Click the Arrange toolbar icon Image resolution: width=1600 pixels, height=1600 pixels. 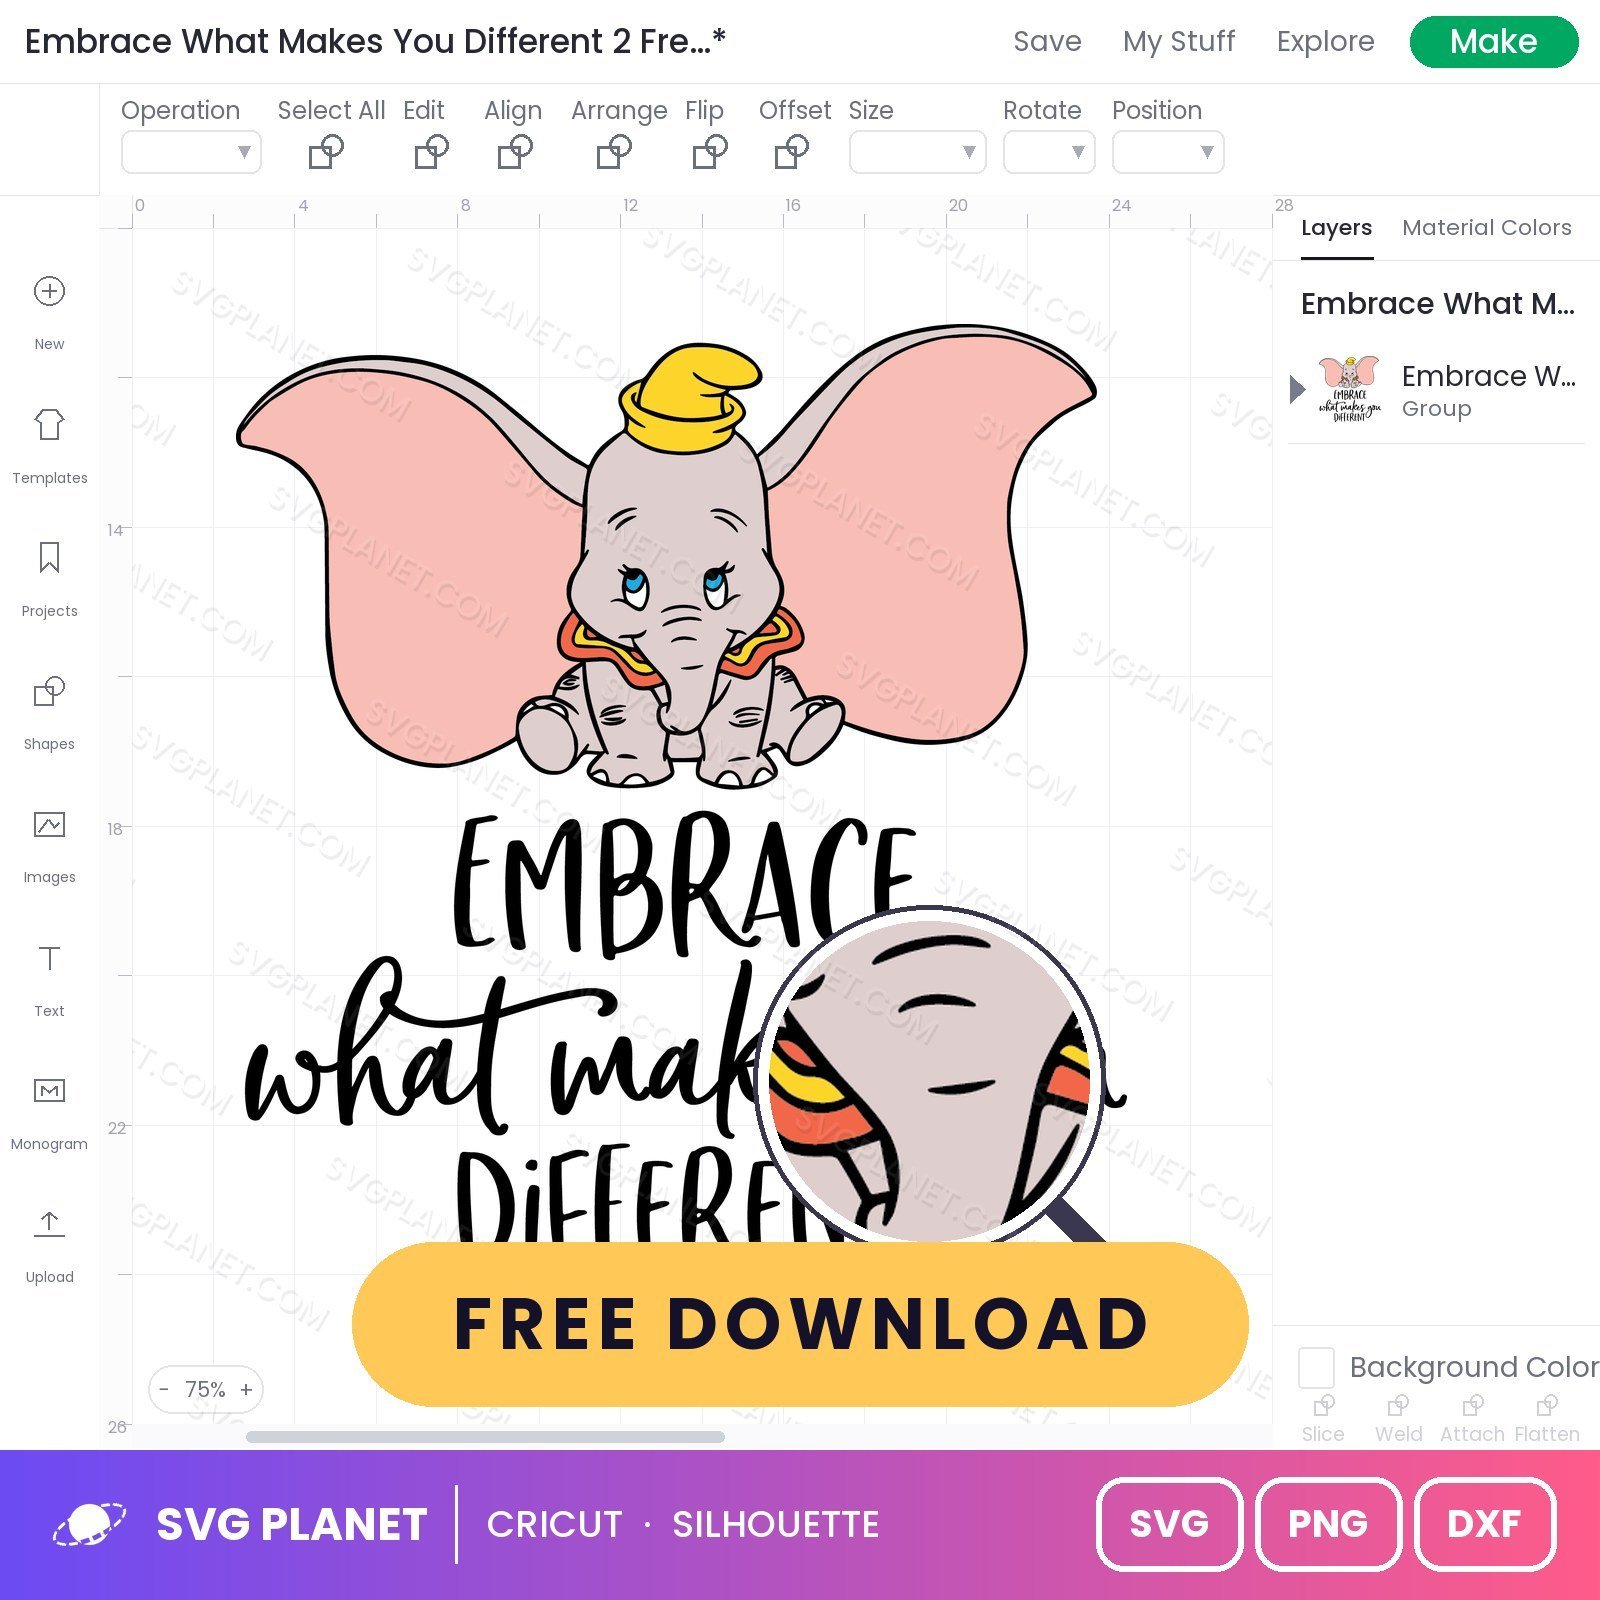pyautogui.click(x=614, y=152)
